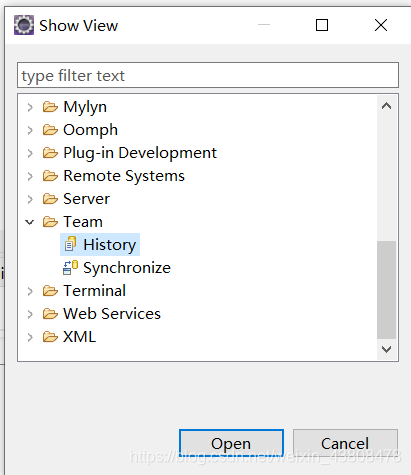Viewport: 411px width, 475px height.
Task: Select the Terminal label
Action: 95,291
